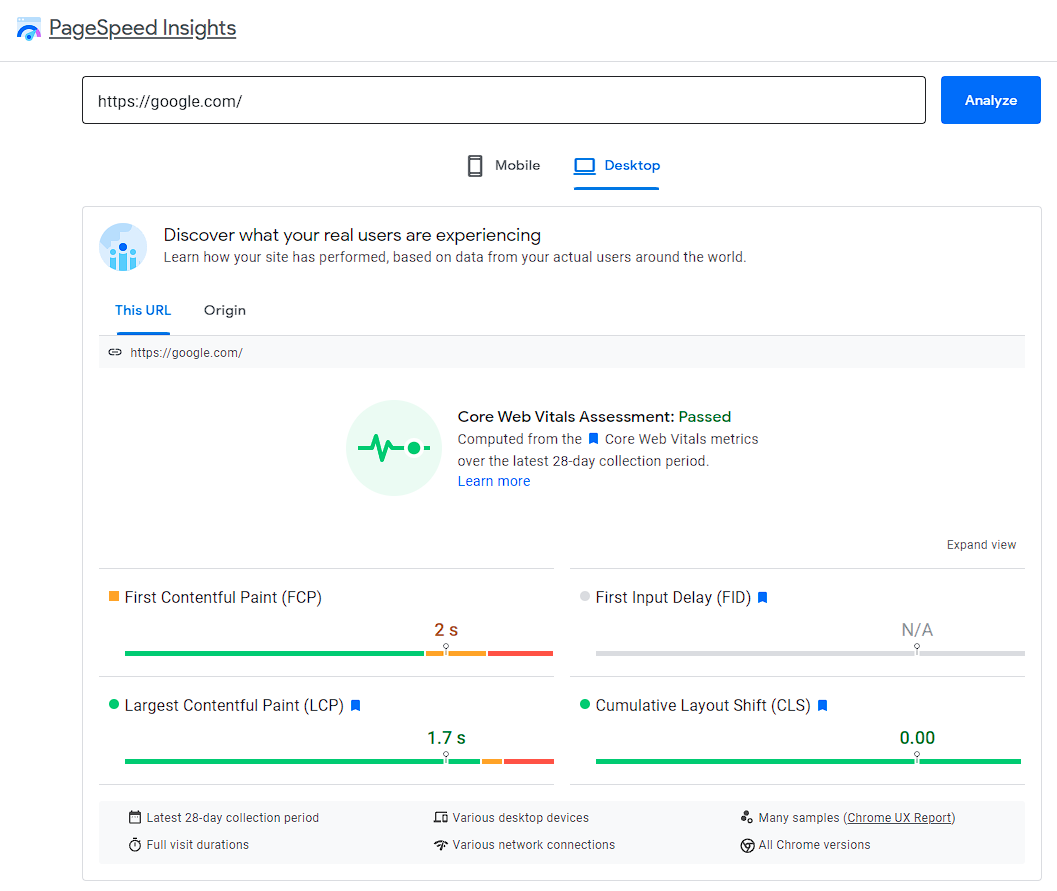1057x891 pixels.
Task: Click the gray FID distribution bar
Action: point(810,653)
